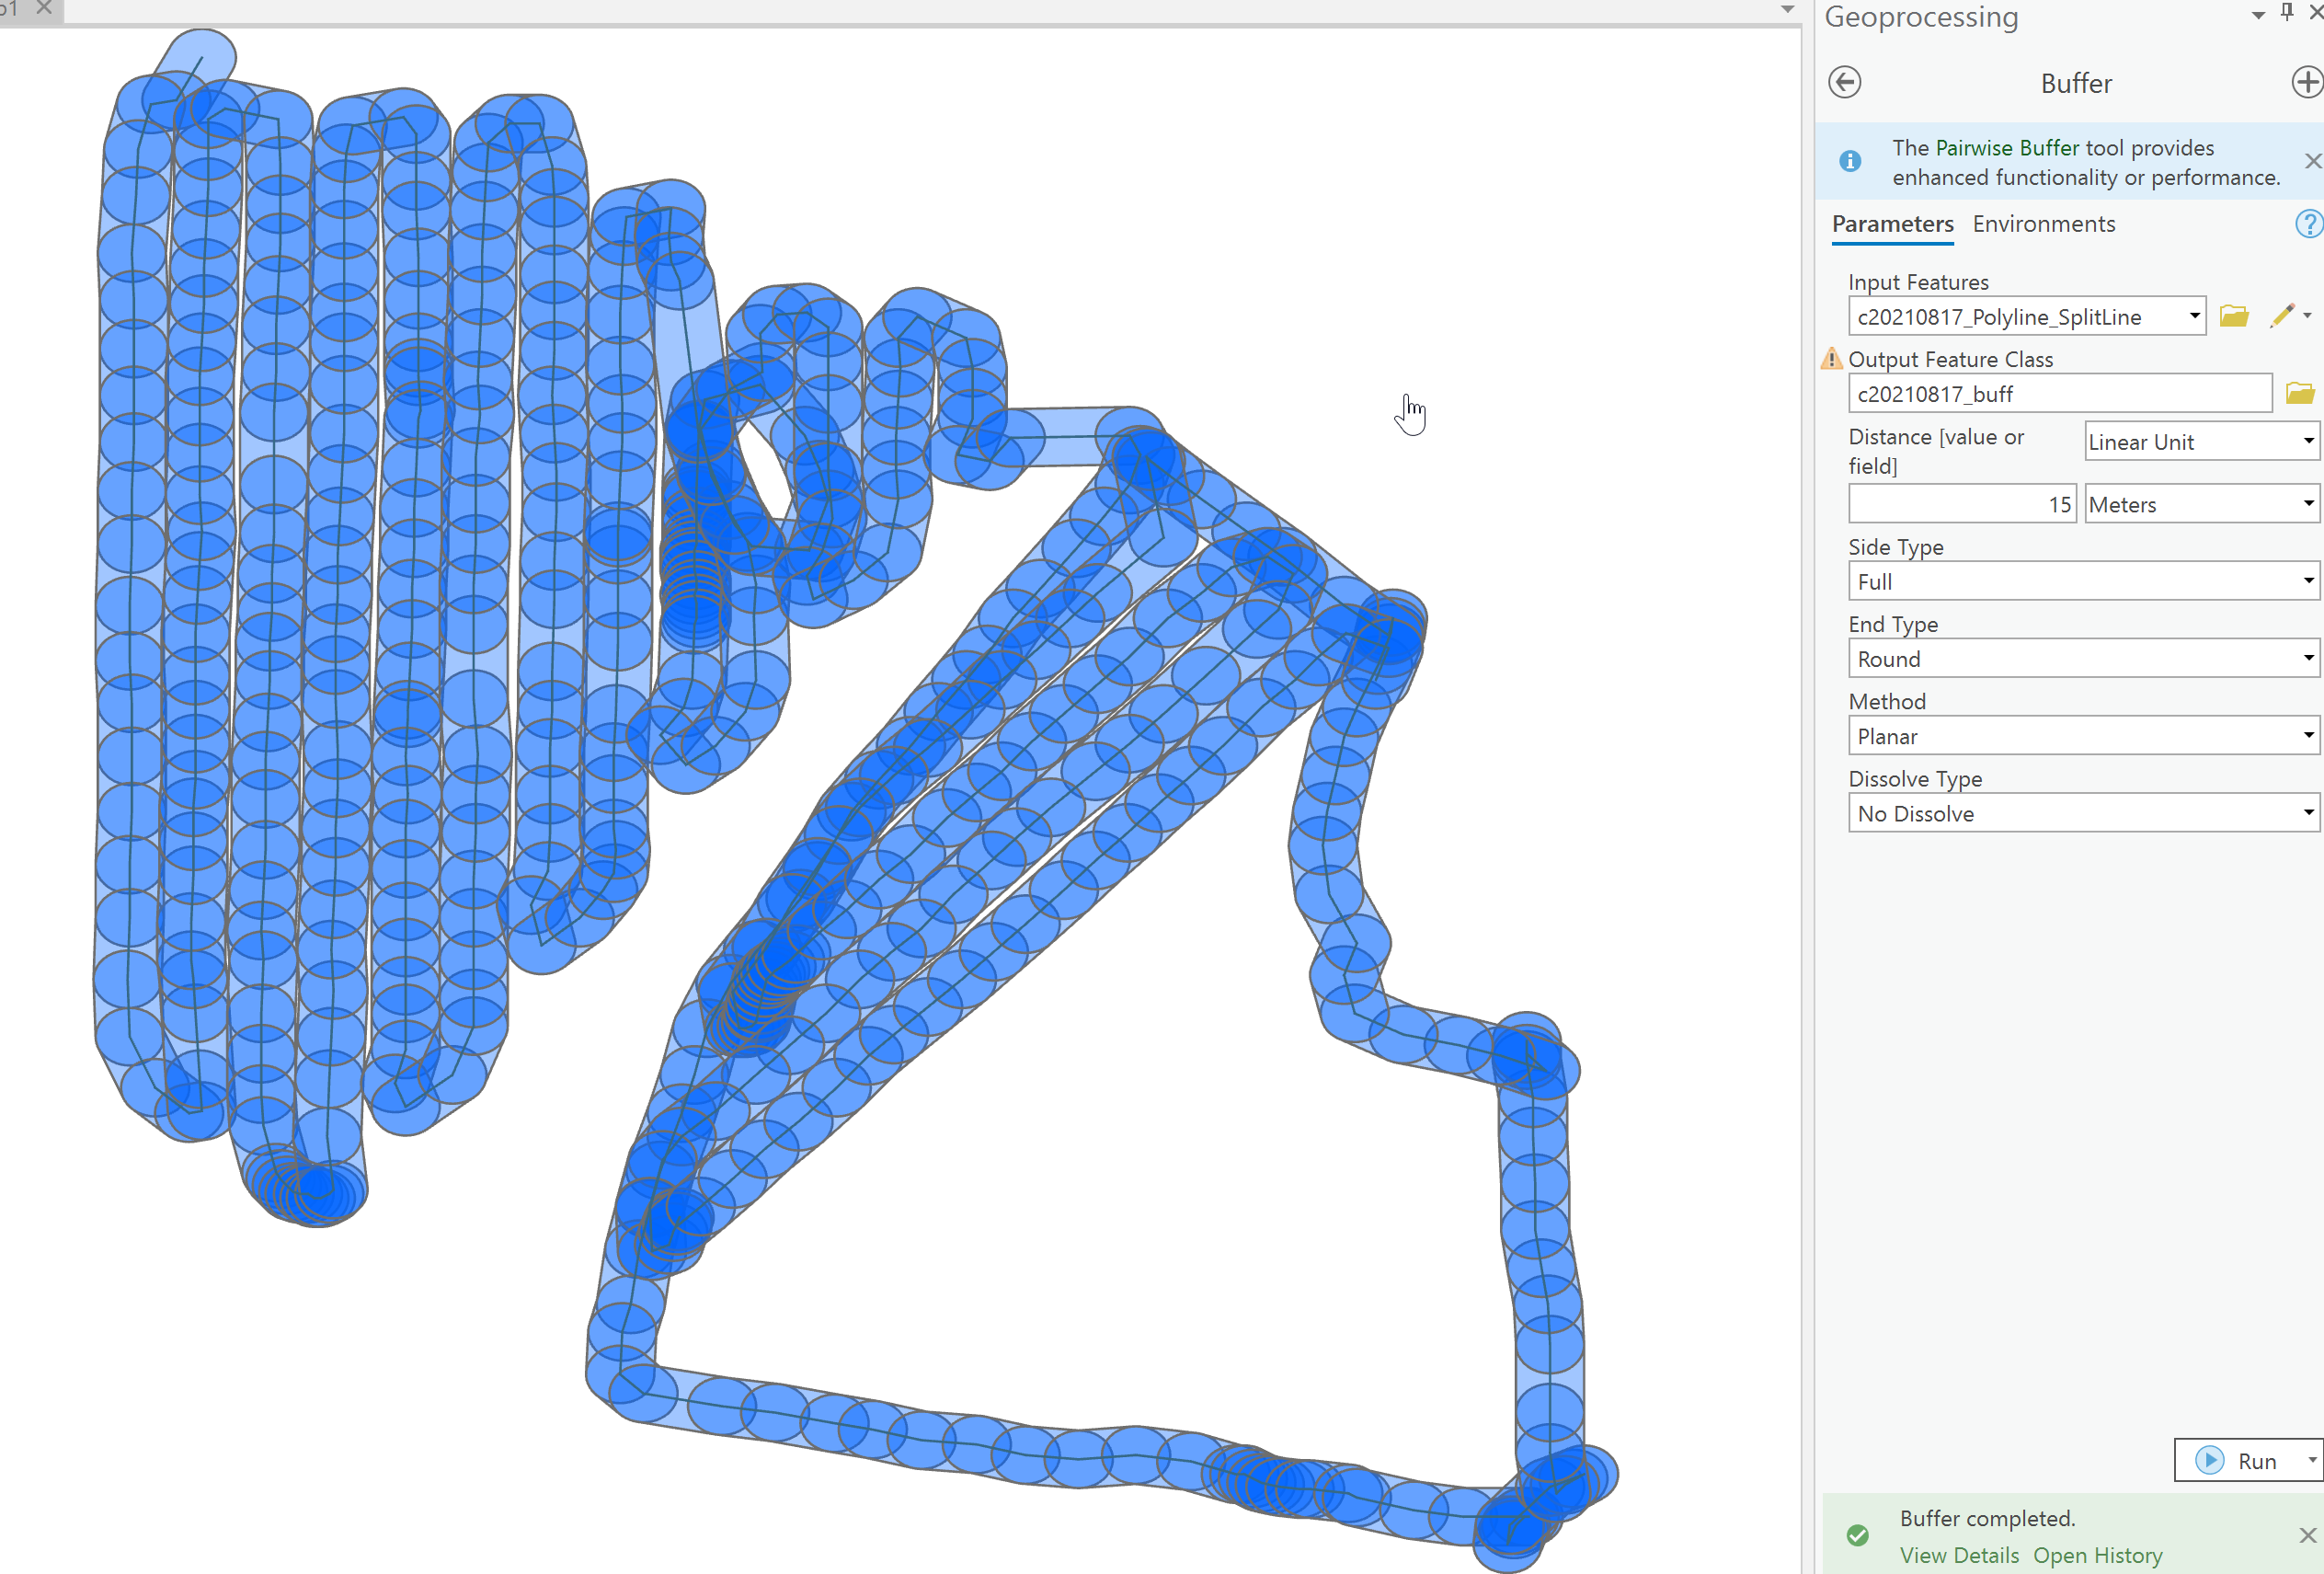Select the Parameters tab
Screen dimensions: 2324x1574
[x=1892, y=224]
